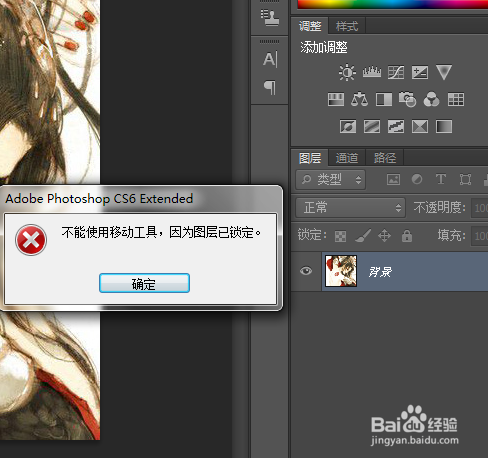Add a Curves adjustment layer

(396, 72)
